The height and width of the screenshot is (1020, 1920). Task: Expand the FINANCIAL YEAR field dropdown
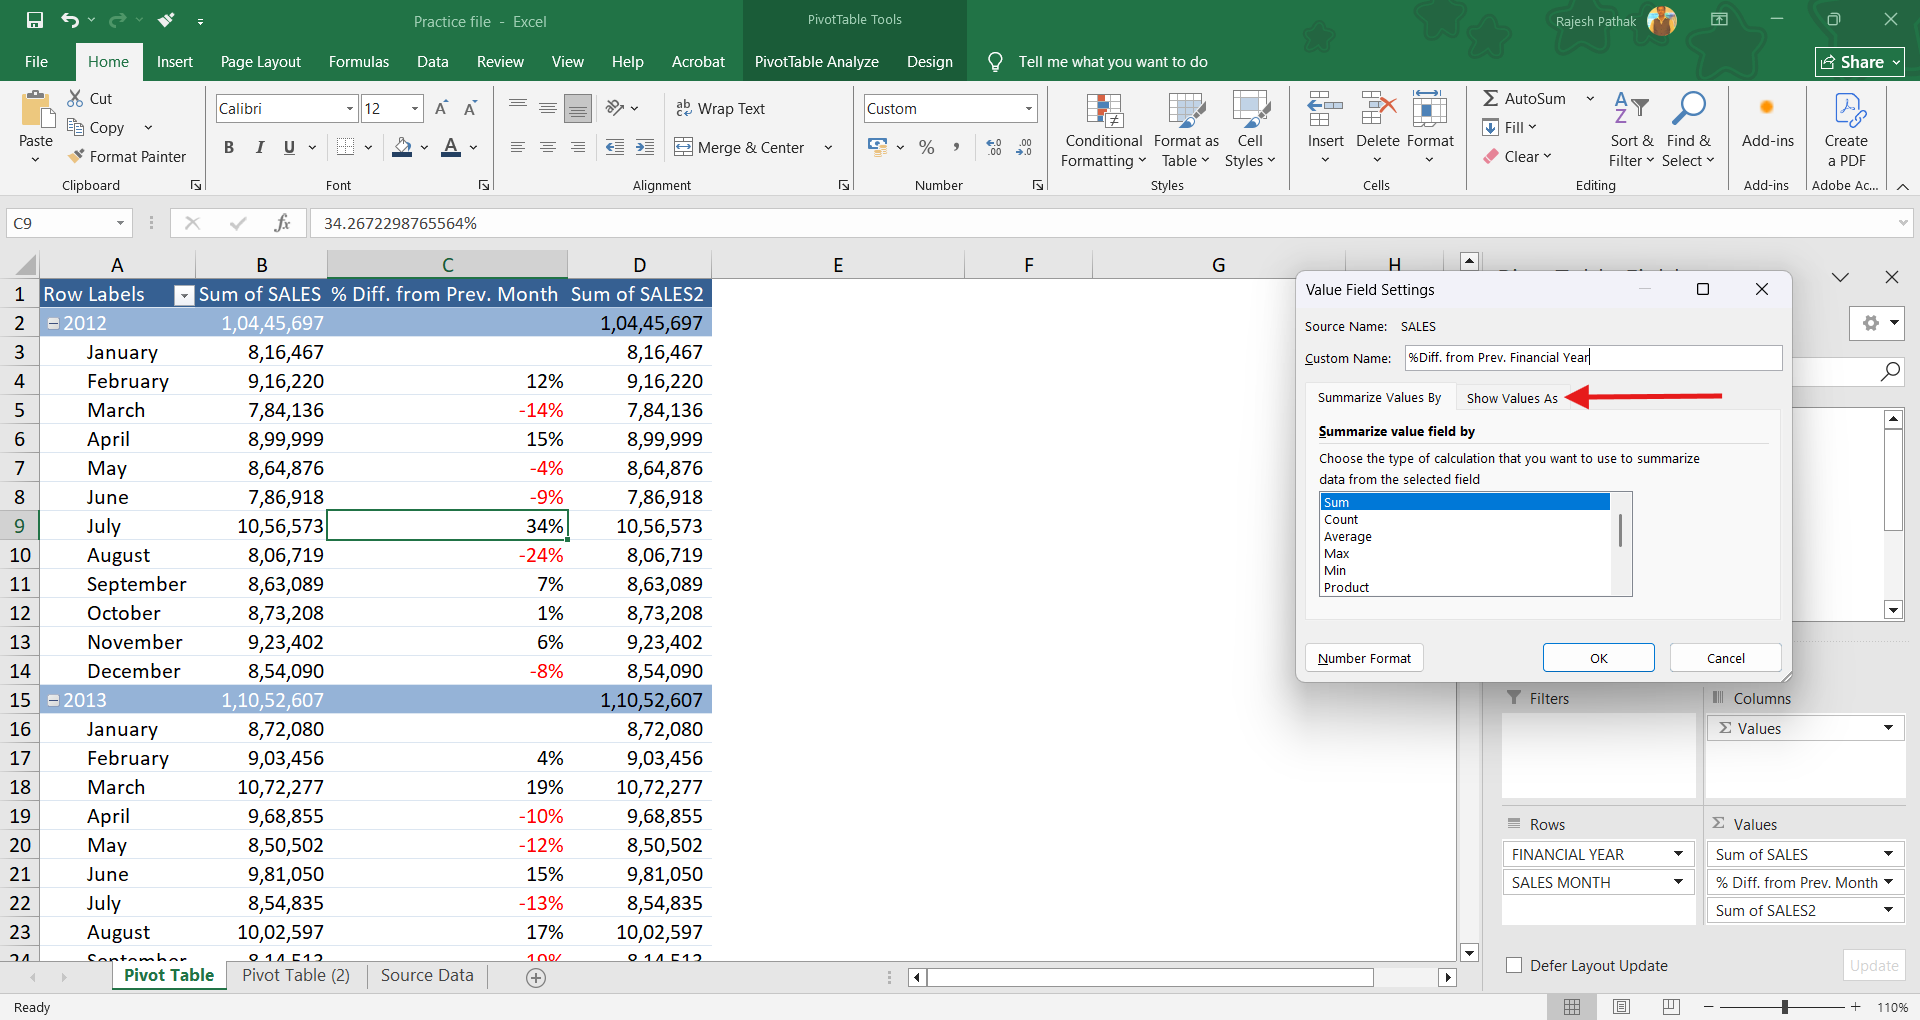(x=1678, y=854)
